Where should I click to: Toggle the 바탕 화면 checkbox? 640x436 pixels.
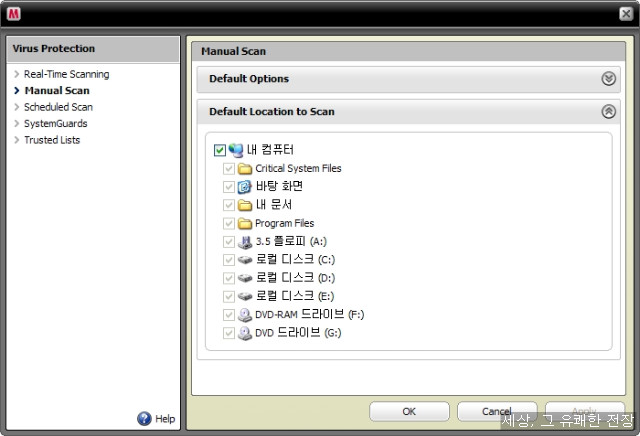click(229, 187)
